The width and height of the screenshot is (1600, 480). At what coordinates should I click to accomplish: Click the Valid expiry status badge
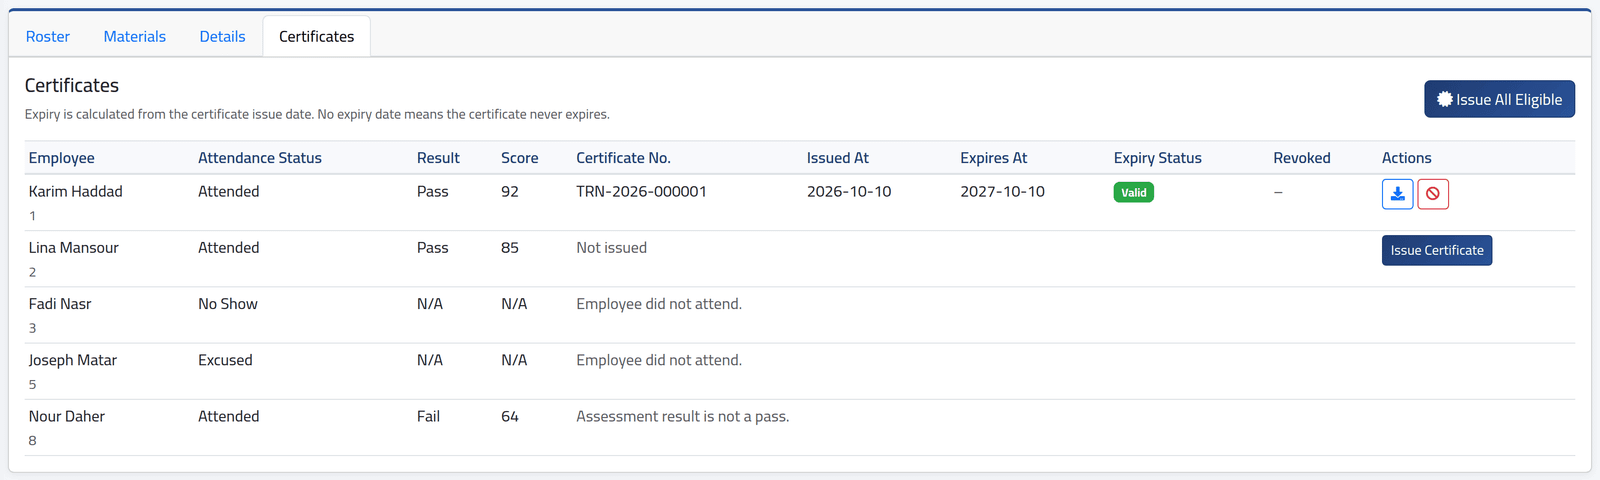pyautogui.click(x=1134, y=192)
